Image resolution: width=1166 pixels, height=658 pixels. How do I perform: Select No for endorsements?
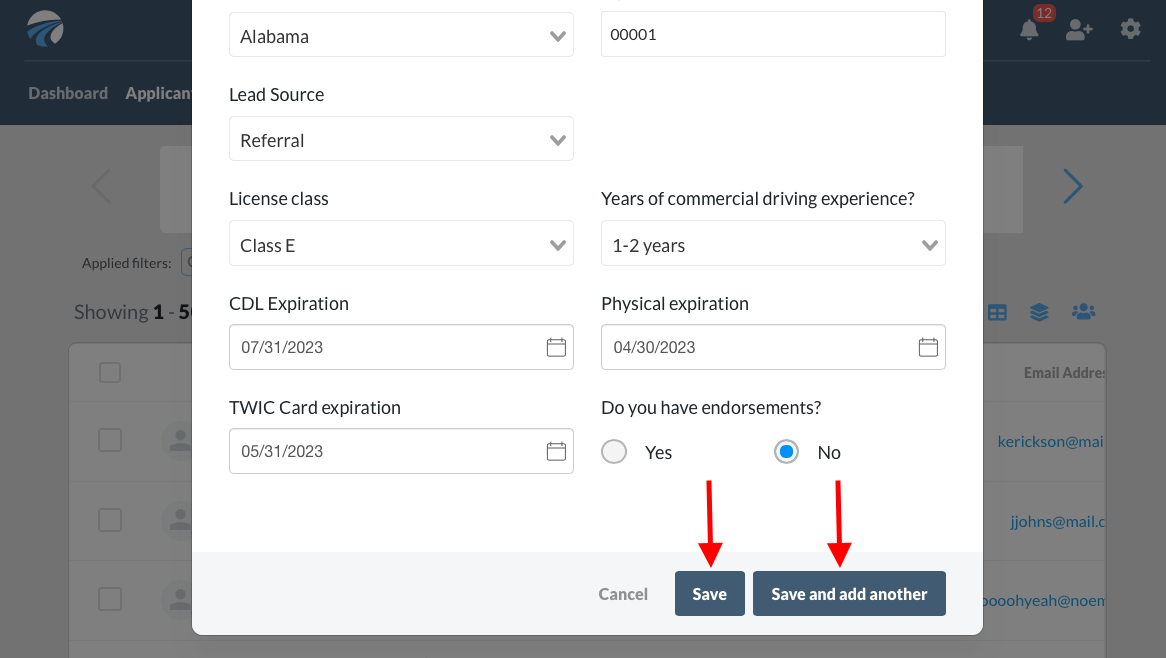(x=787, y=452)
